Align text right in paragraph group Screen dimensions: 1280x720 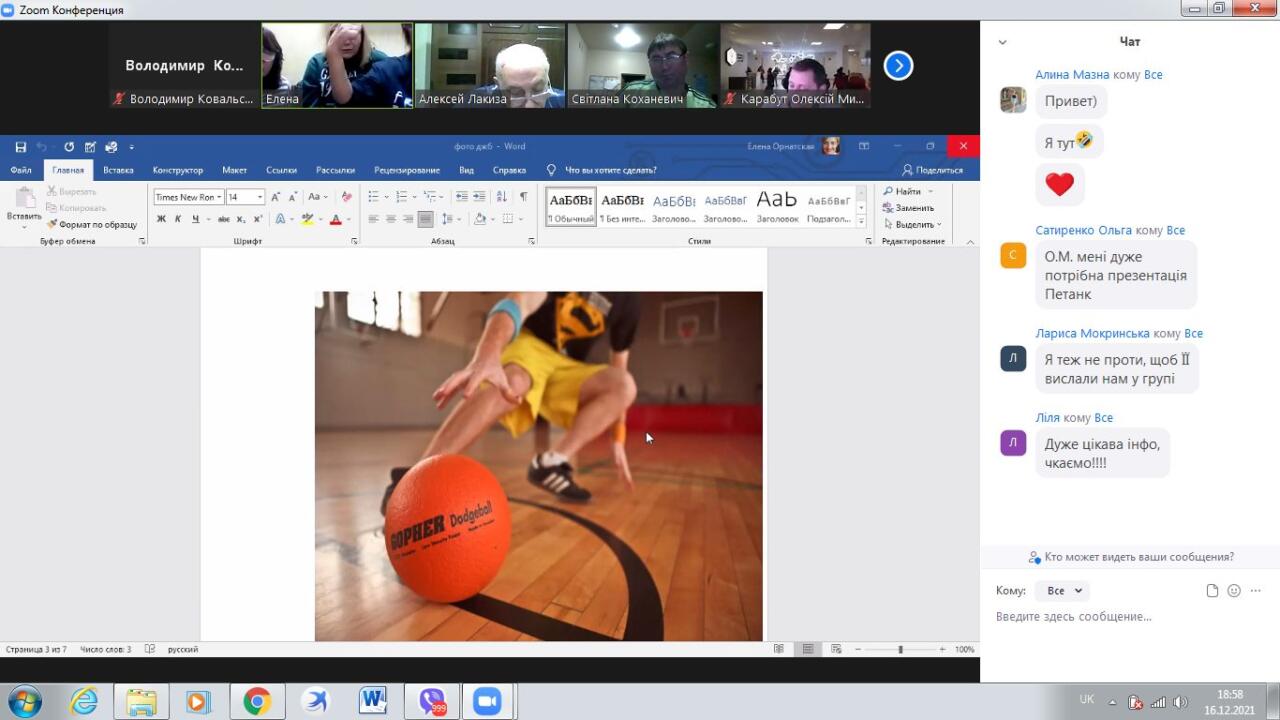(408, 219)
